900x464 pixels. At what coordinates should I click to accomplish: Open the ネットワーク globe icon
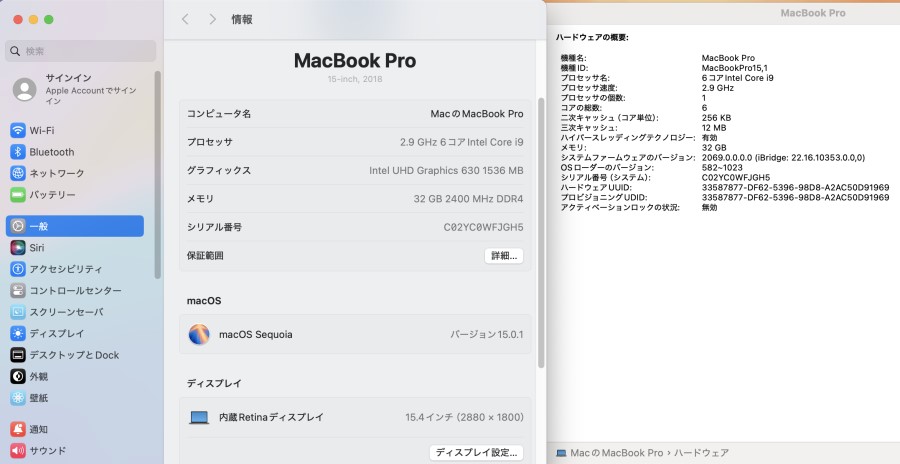tap(18, 173)
